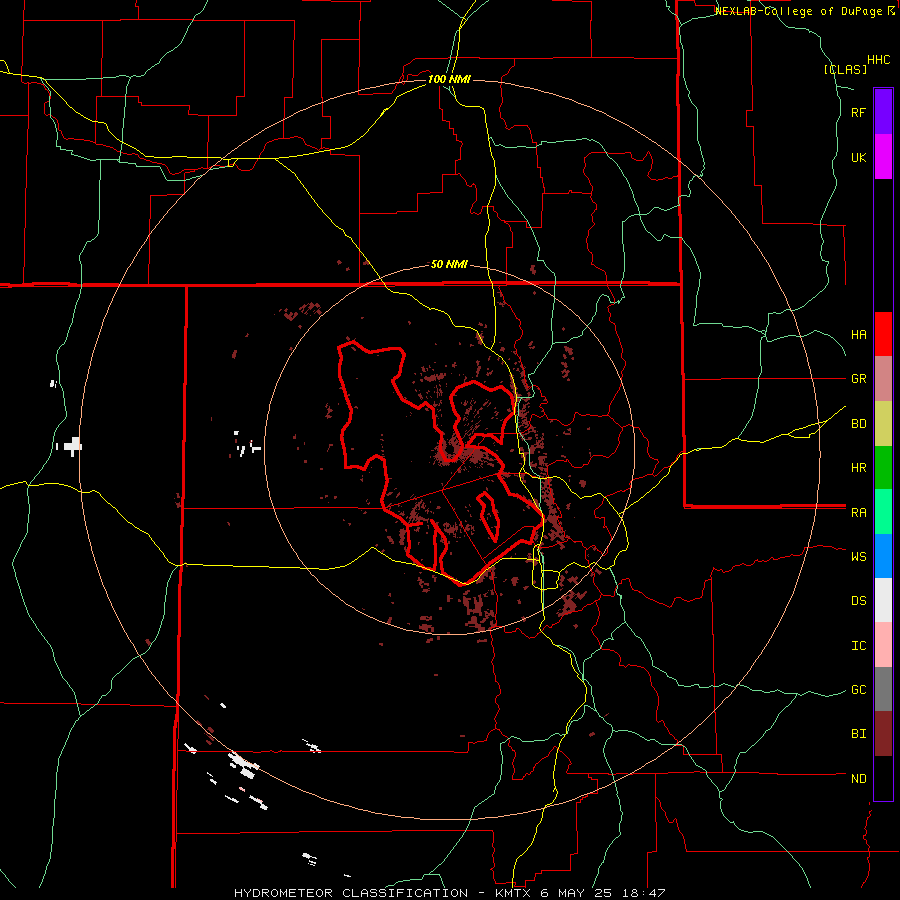Click the ND legend label

(858, 778)
